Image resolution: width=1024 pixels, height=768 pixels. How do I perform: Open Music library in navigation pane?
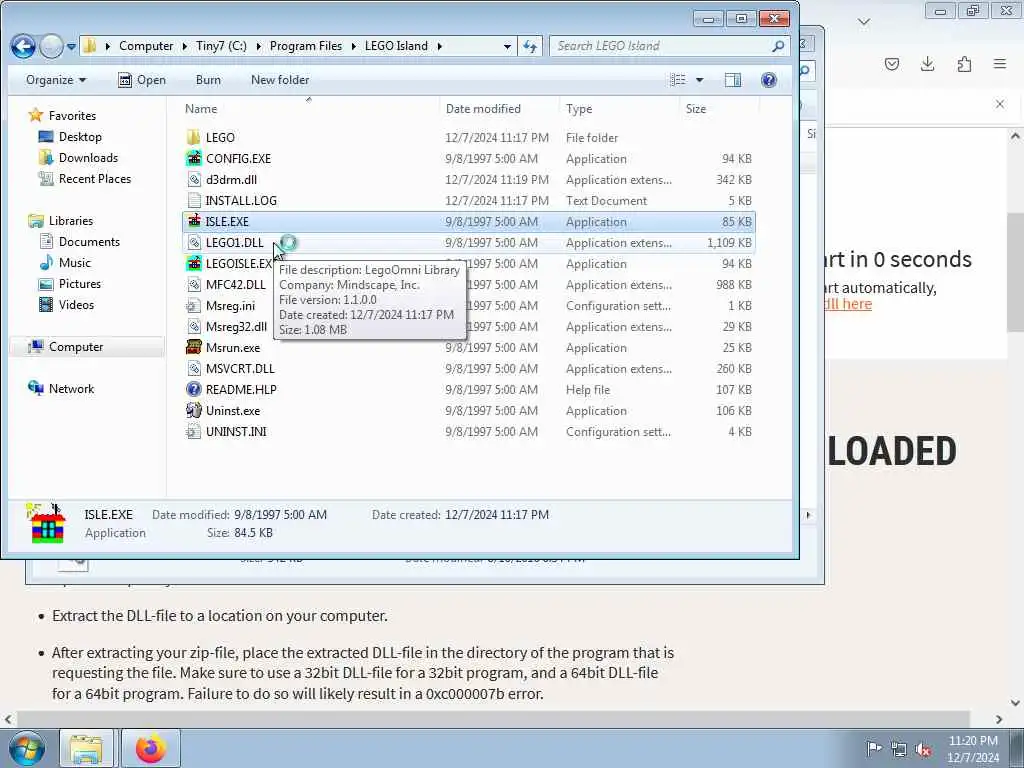click(x=74, y=263)
